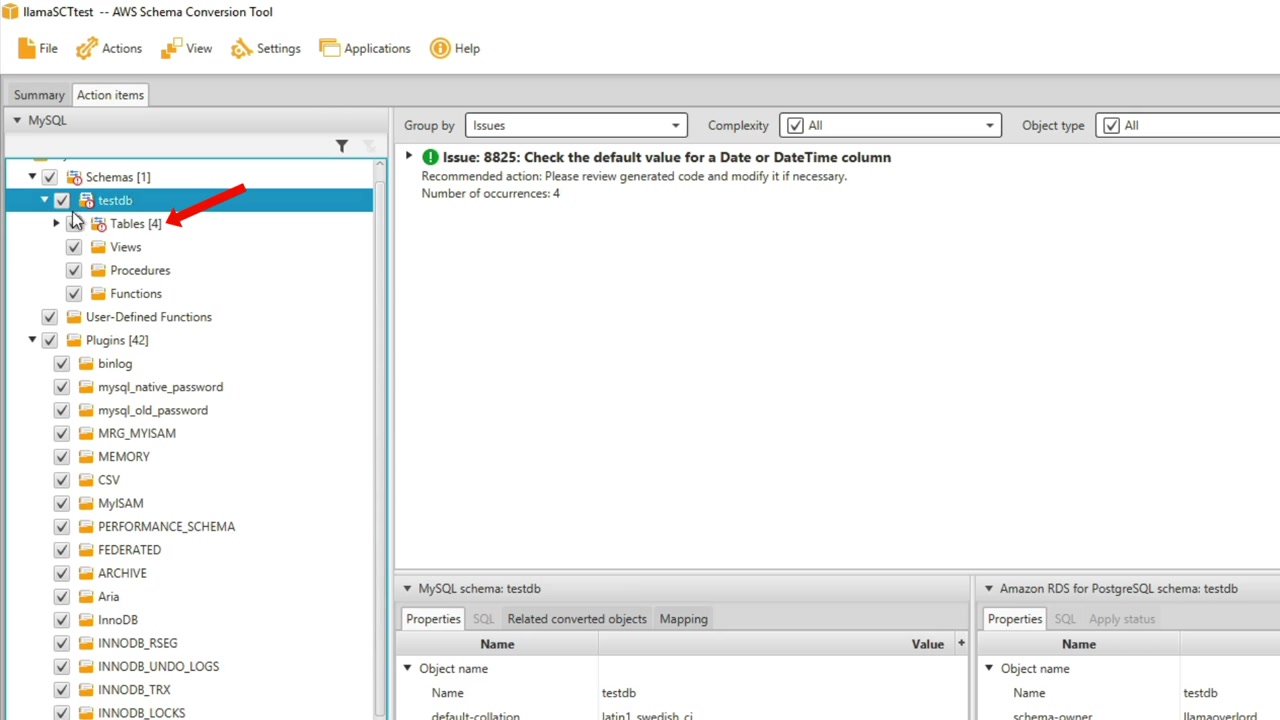Click the plus icon beside Value column
Viewport: 1280px width, 720px height.
[x=961, y=643]
